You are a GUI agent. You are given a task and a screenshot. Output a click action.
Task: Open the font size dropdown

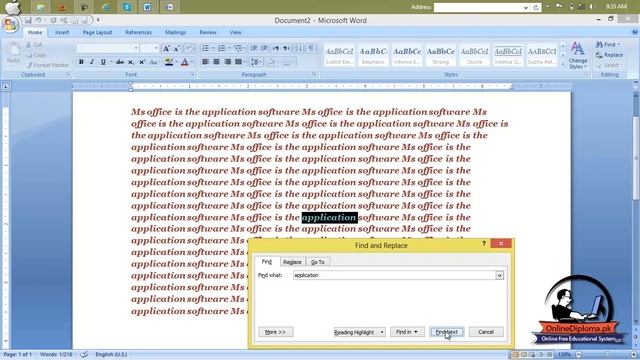[156, 49]
